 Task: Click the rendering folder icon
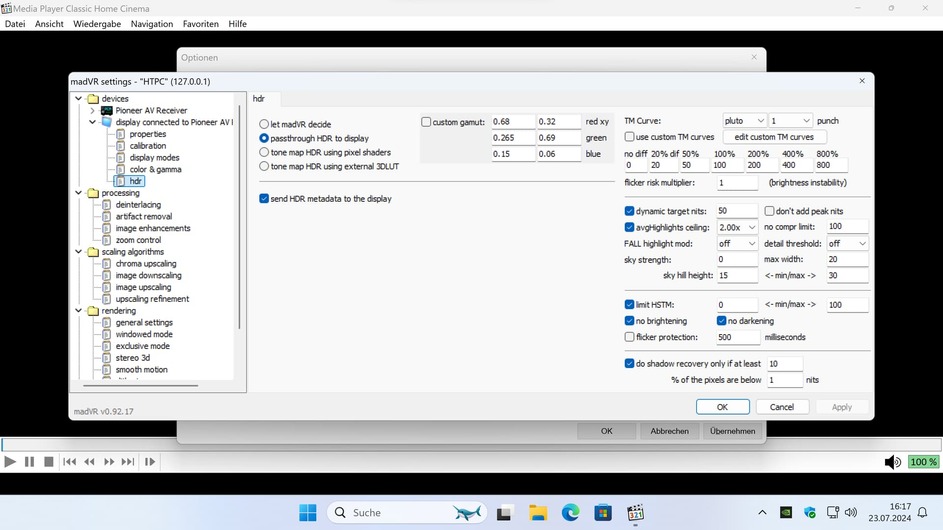click(x=93, y=311)
